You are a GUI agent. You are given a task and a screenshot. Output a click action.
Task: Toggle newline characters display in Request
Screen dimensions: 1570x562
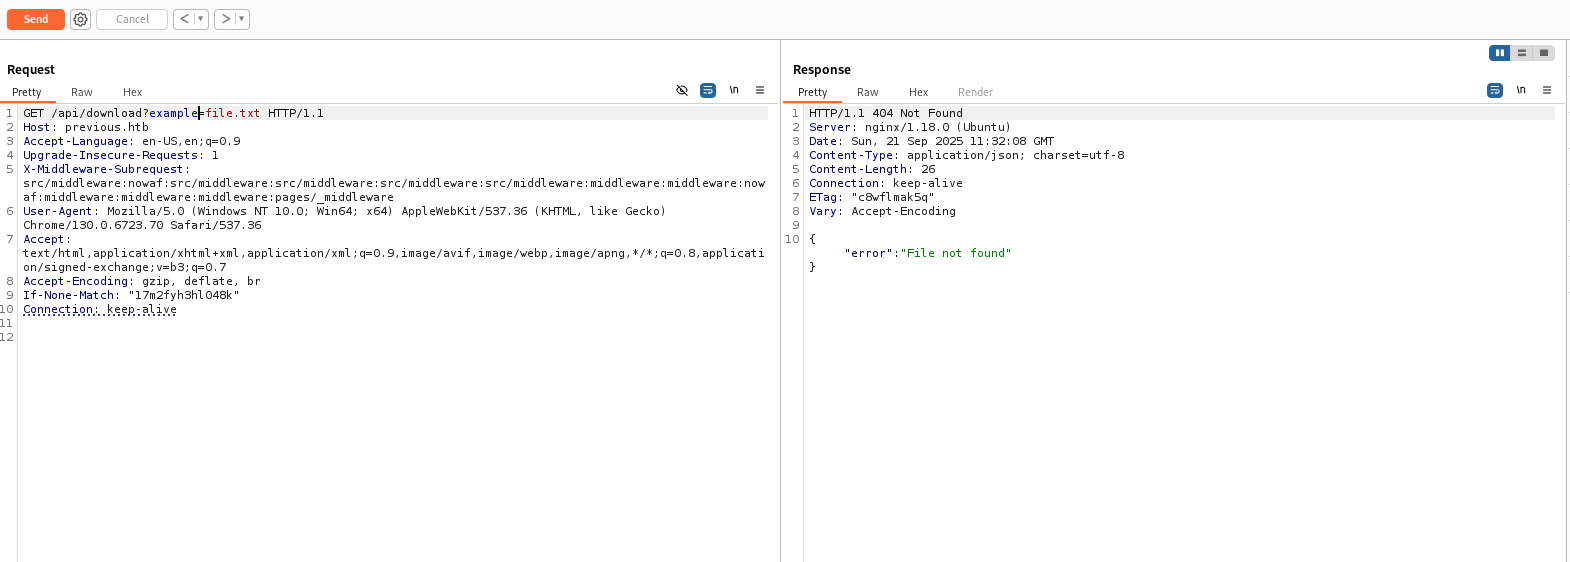[x=734, y=90]
